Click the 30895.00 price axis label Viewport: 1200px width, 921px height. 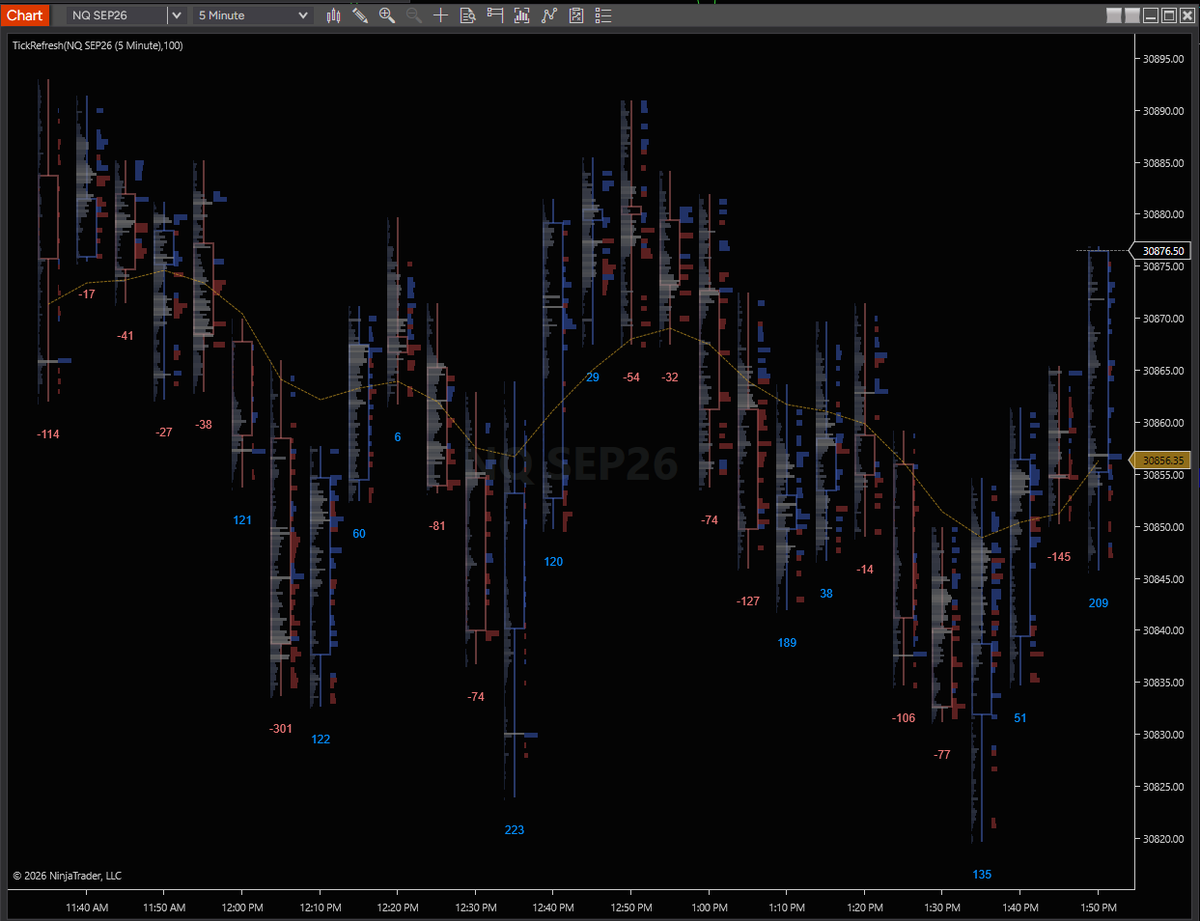1164,59
